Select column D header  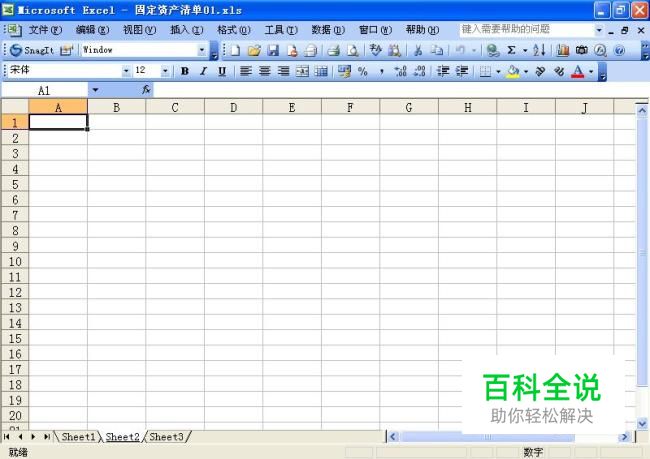(x=233, y=107)
